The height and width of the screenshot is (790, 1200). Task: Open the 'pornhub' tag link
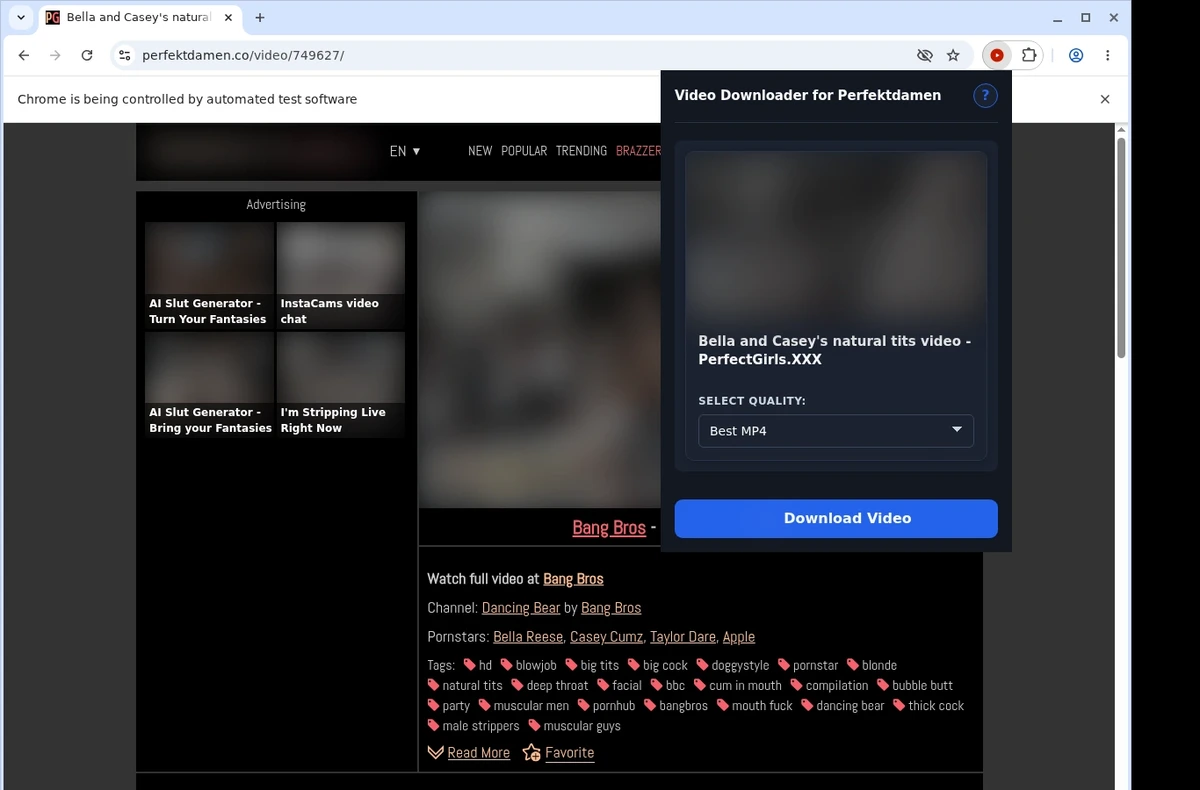point(614,705)
